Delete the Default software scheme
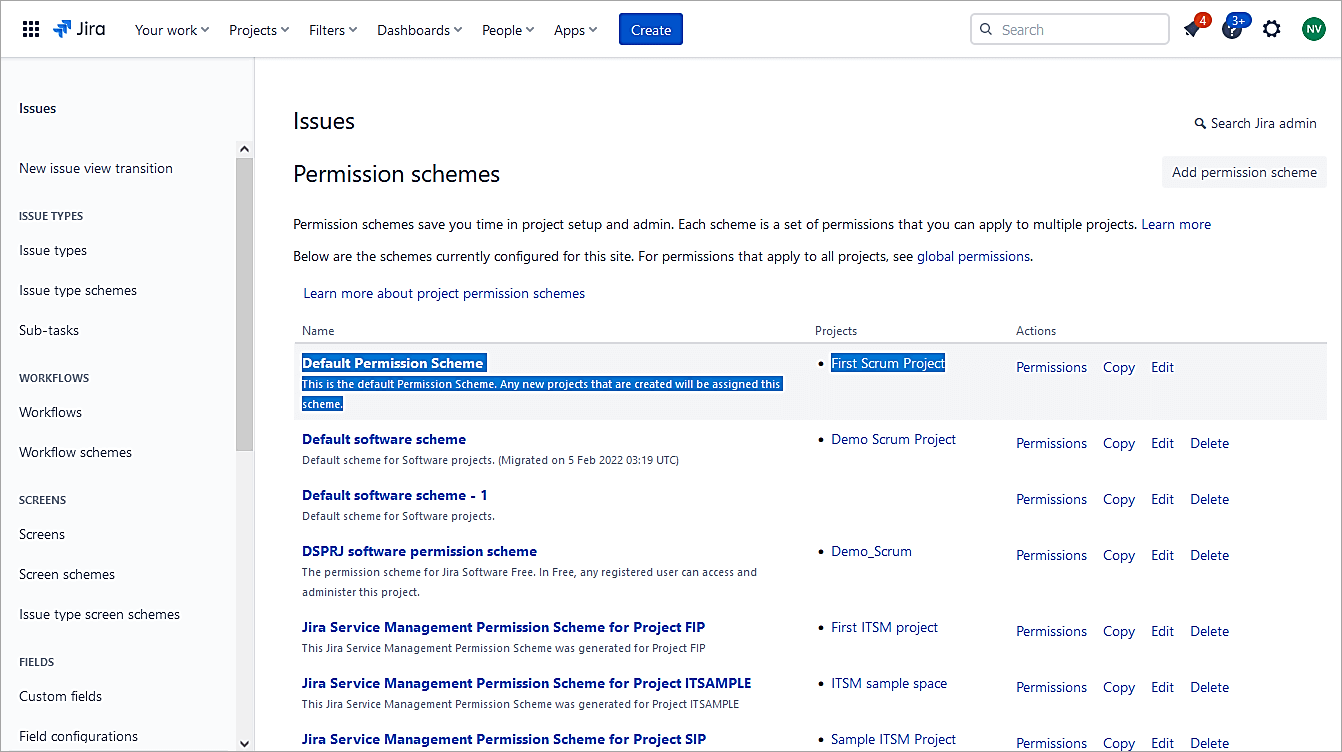The height and width of the screenshot is (752, 1342). [x=1209, y=443]
